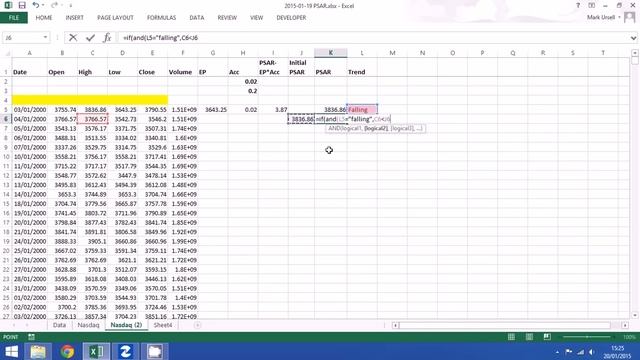Open the REVIEW ribbon tab
640x360 pixels.
coord(227,18)
